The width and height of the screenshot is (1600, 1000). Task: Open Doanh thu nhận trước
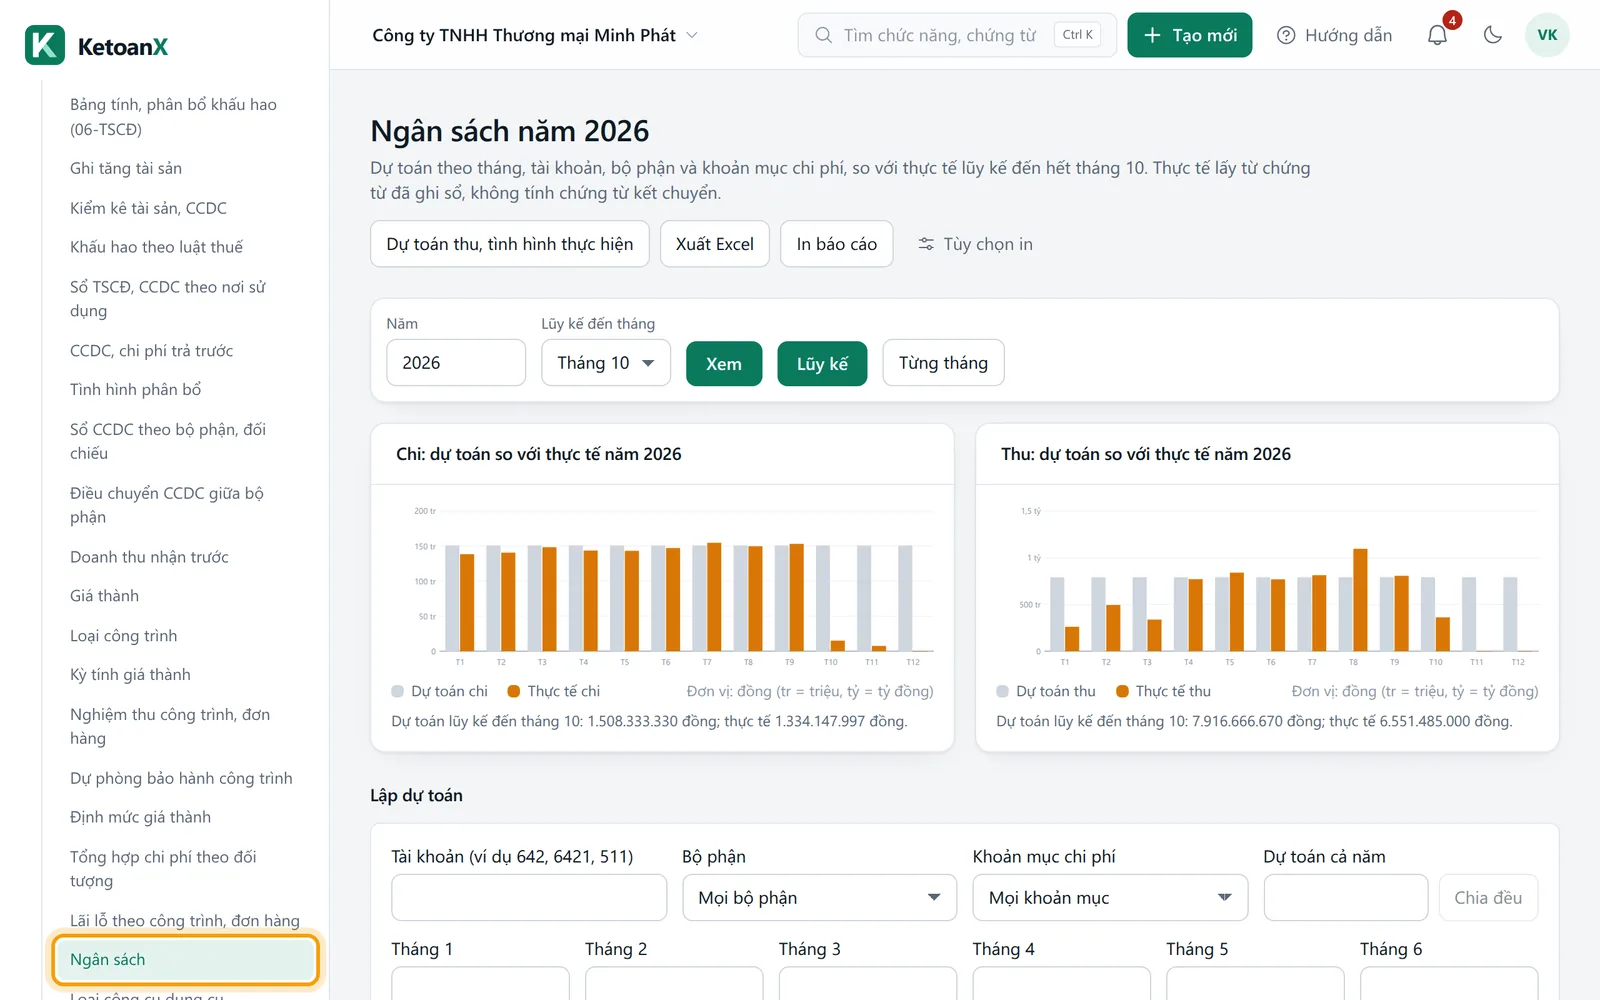coord(149,557)
